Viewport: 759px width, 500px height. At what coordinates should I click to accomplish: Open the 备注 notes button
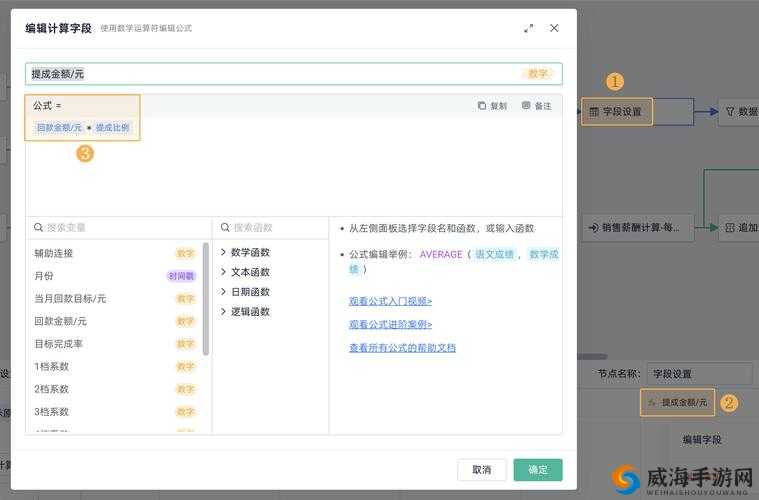(x=537, y=106)
